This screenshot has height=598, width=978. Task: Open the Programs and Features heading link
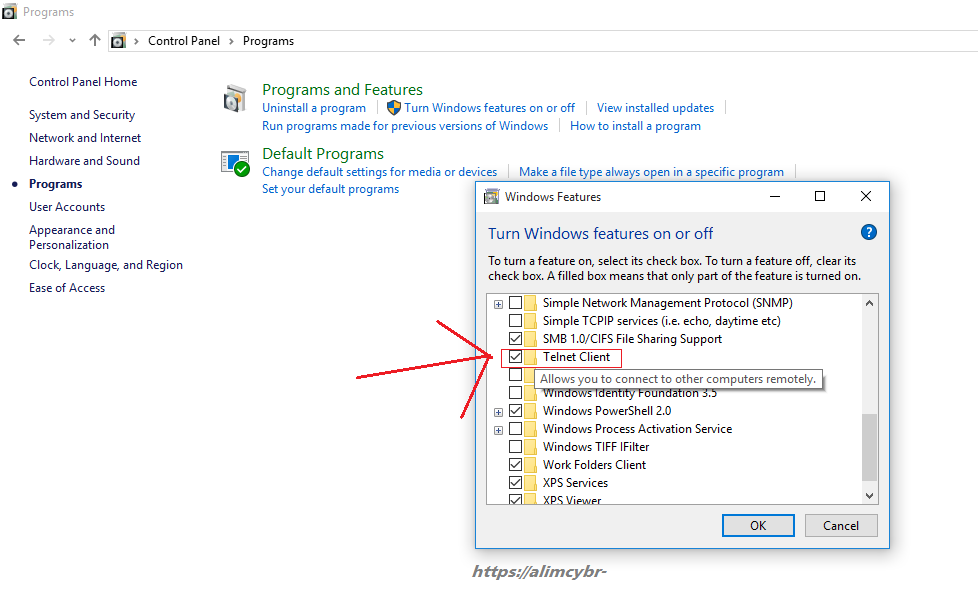coord(342,90)
